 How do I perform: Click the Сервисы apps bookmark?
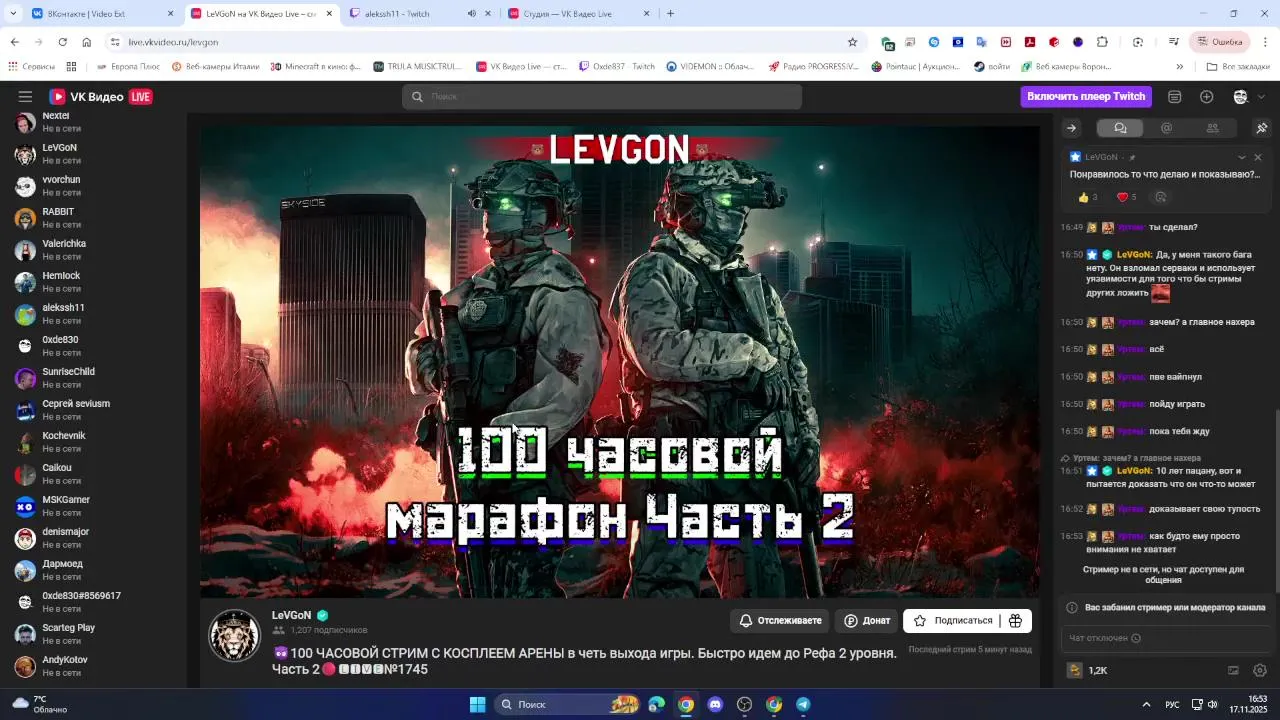31,67
